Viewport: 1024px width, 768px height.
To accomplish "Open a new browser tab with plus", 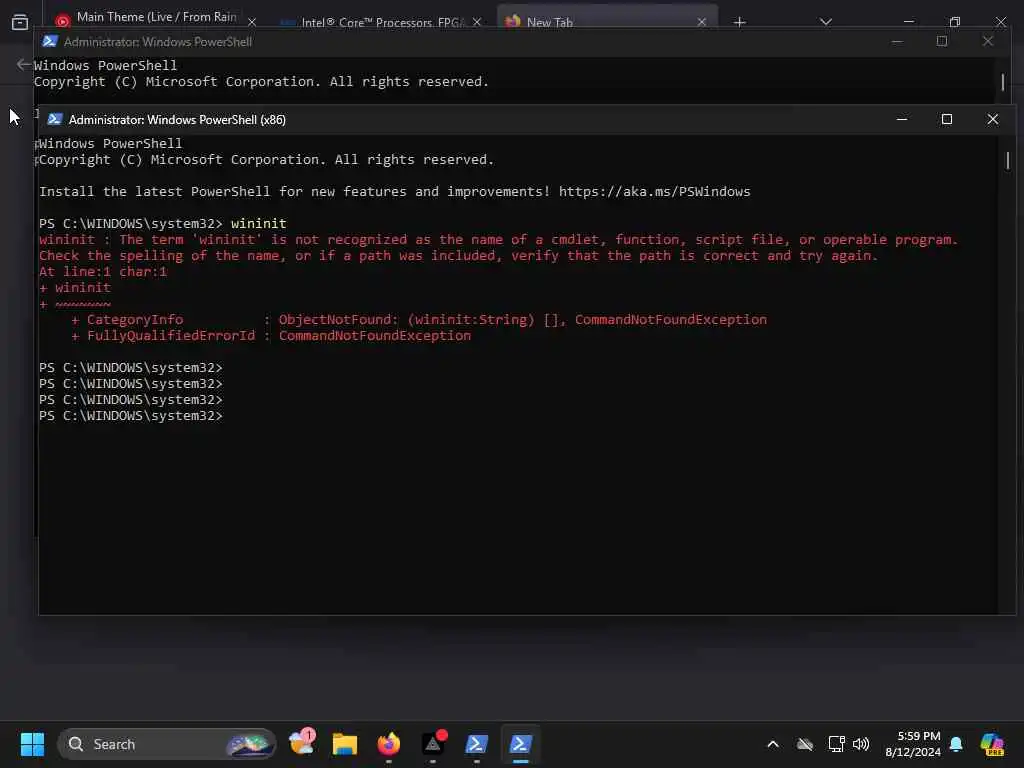I will (x=739, y=22).
